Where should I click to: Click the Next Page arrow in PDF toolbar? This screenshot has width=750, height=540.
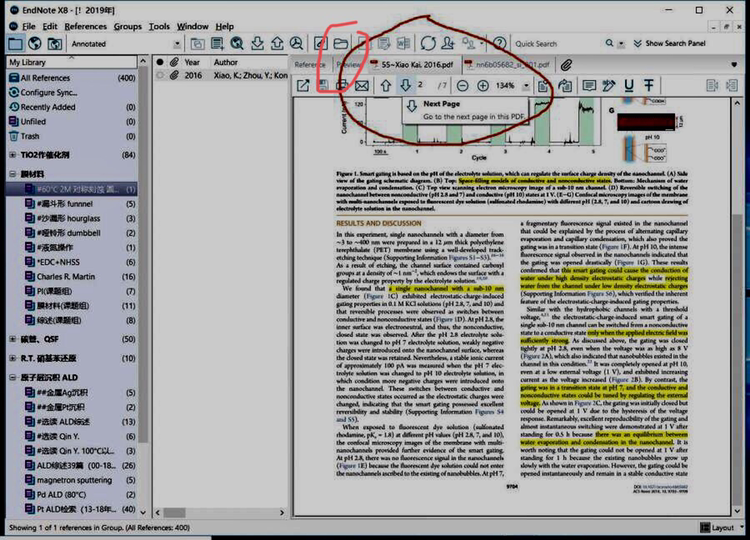tap(405, 86)
